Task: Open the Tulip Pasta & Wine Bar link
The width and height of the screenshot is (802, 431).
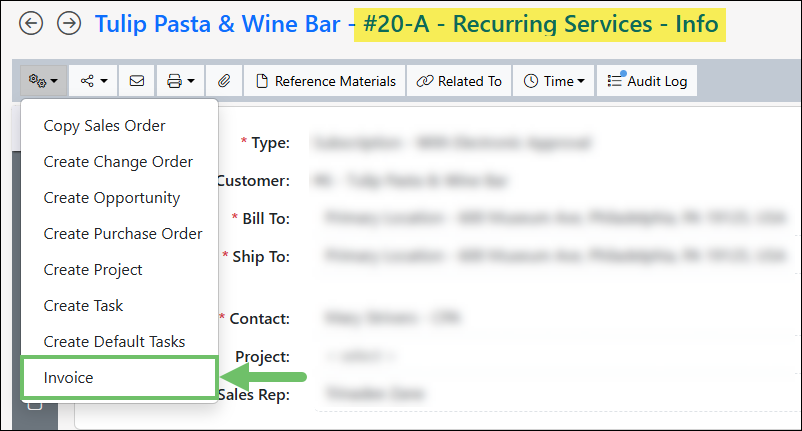Action: point(217,24)
